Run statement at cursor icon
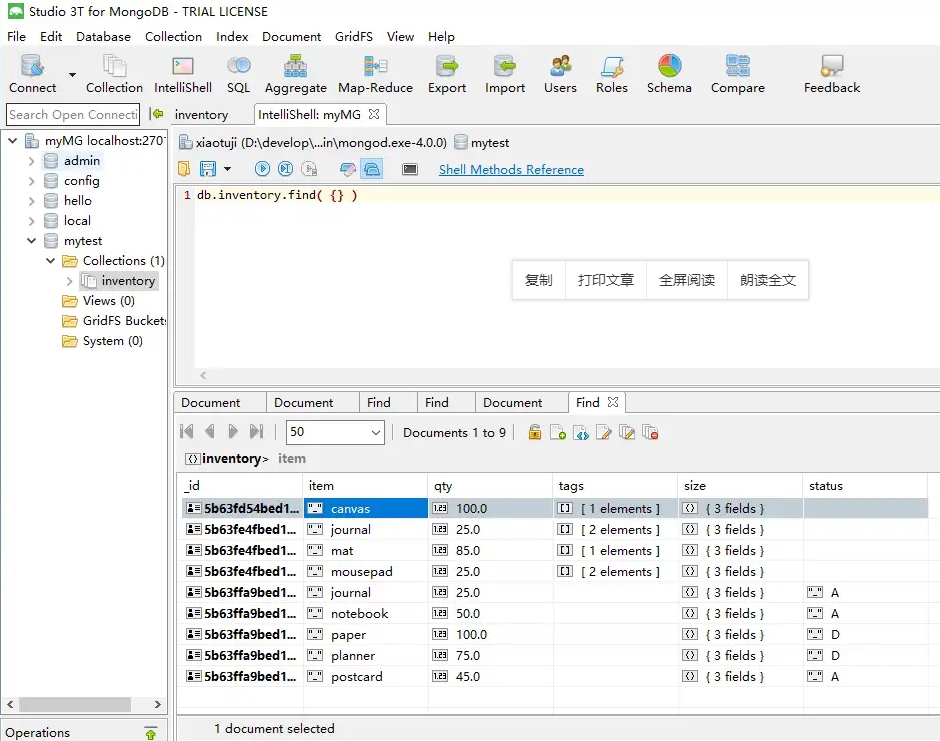The image size is (940, 741). tap(285, 169)
